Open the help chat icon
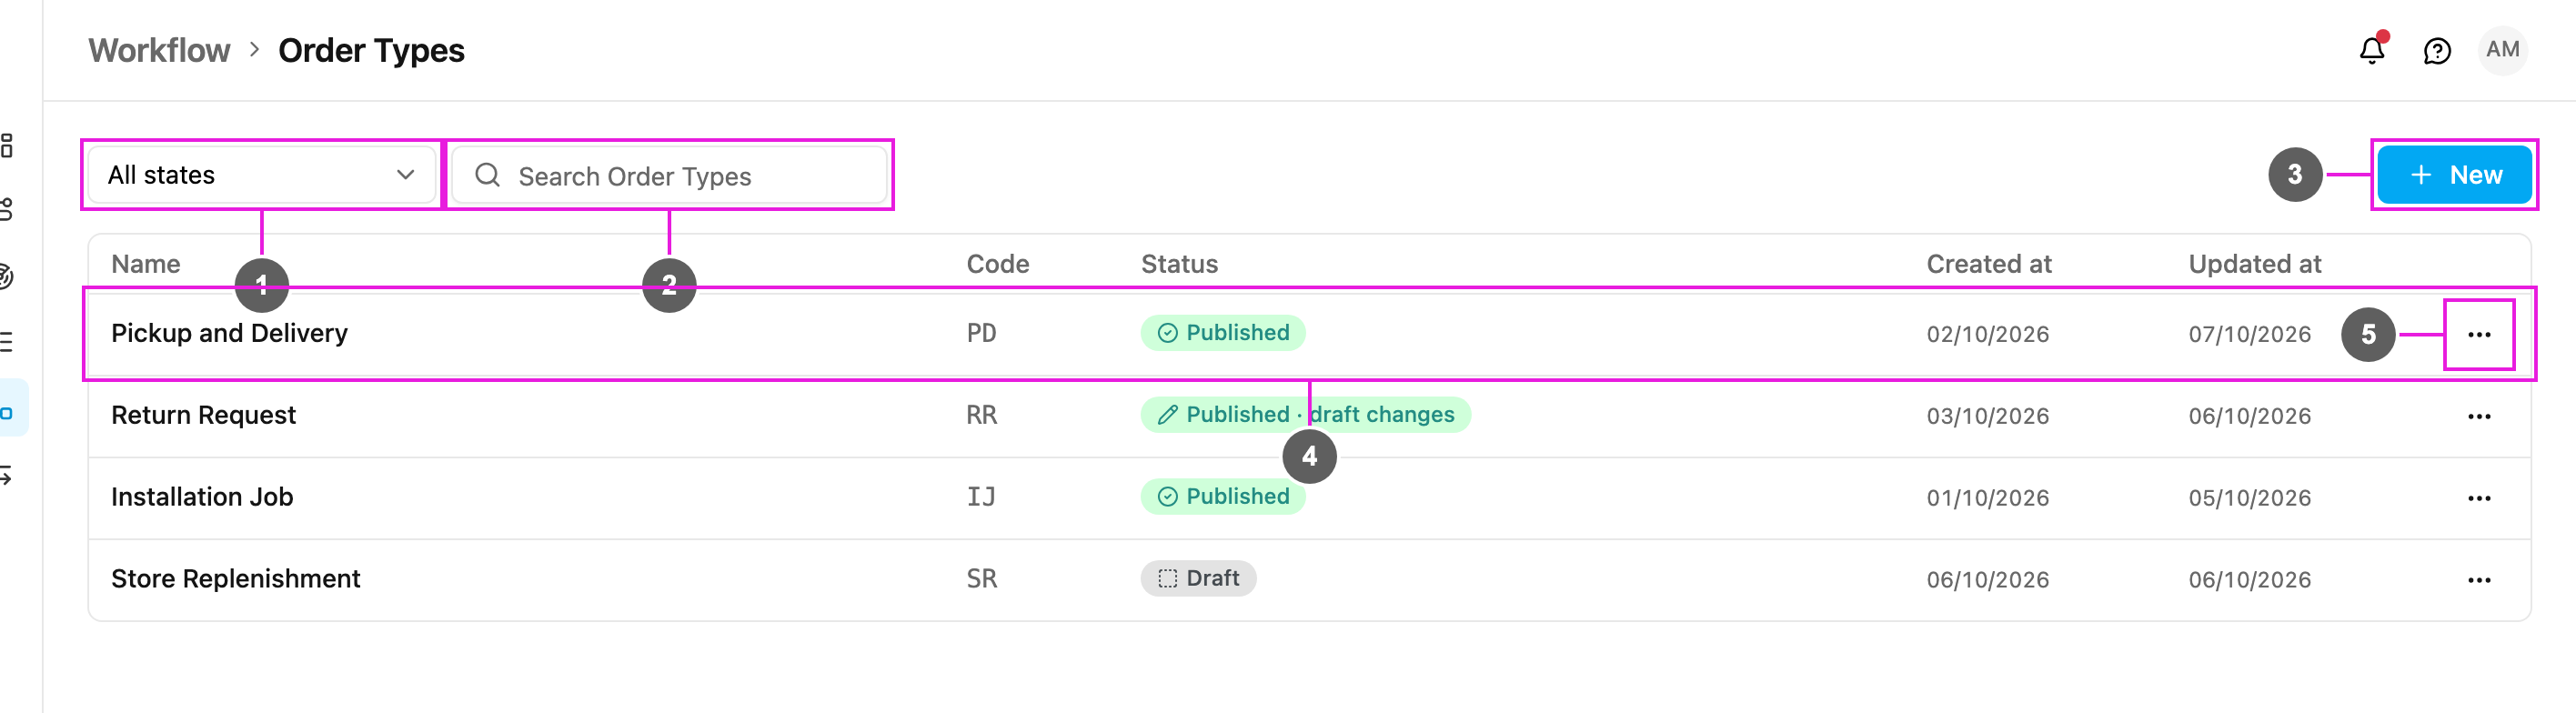 [x=2436, y=50]
